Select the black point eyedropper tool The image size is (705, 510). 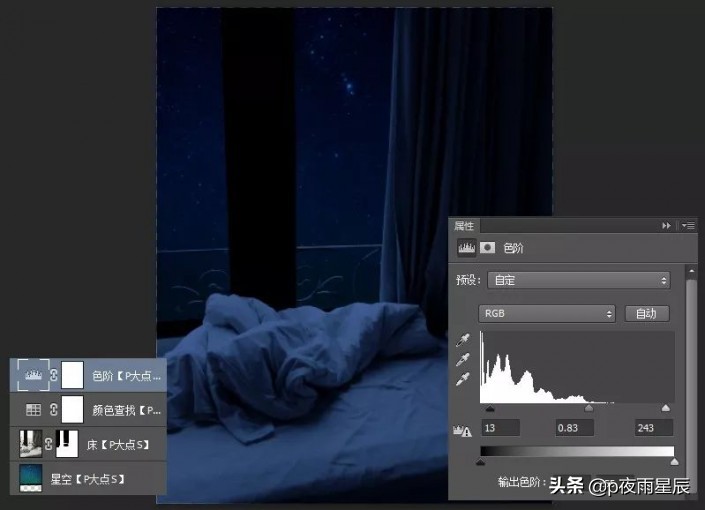click(x=463, y=340)
